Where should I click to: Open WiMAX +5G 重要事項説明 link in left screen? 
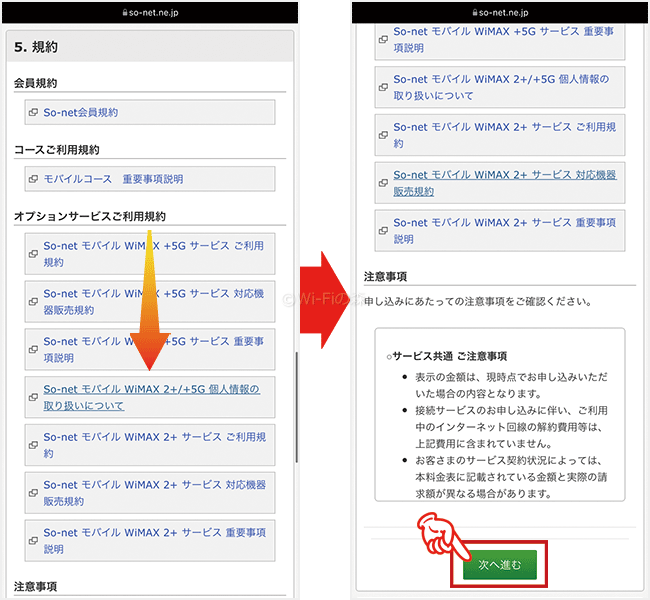coord(153,349)
